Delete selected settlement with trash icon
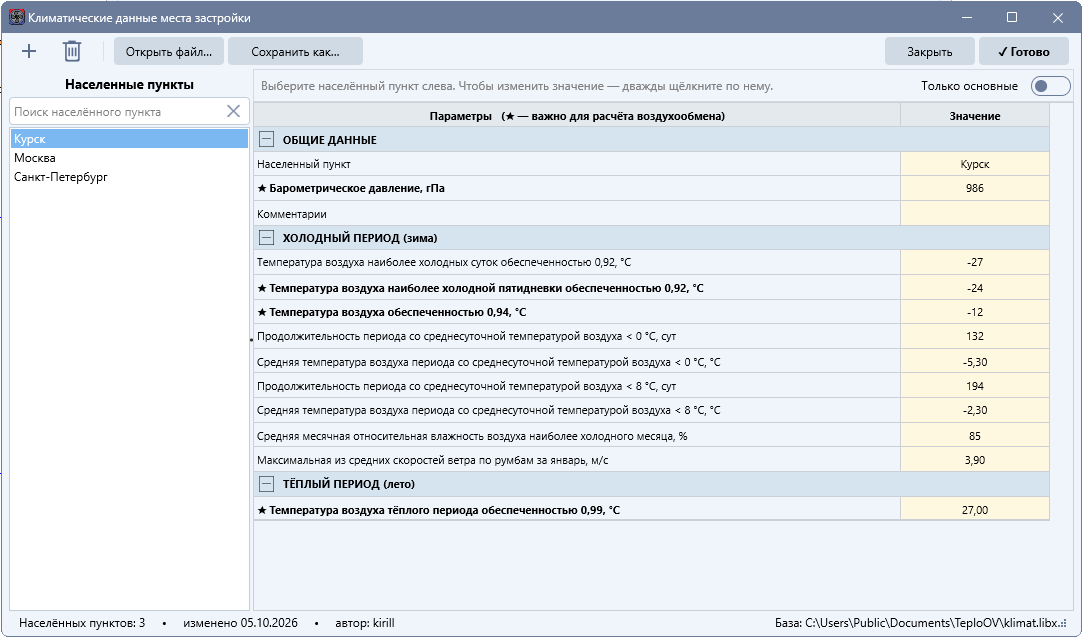The image size is (1082, 637). [72, 51]
